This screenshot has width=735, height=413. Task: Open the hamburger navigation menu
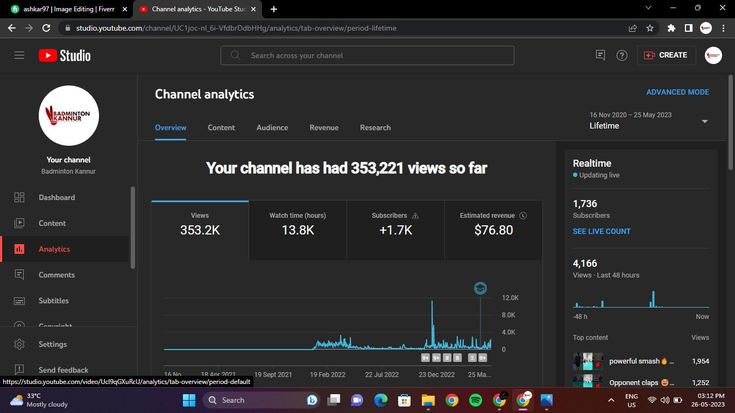19,55
